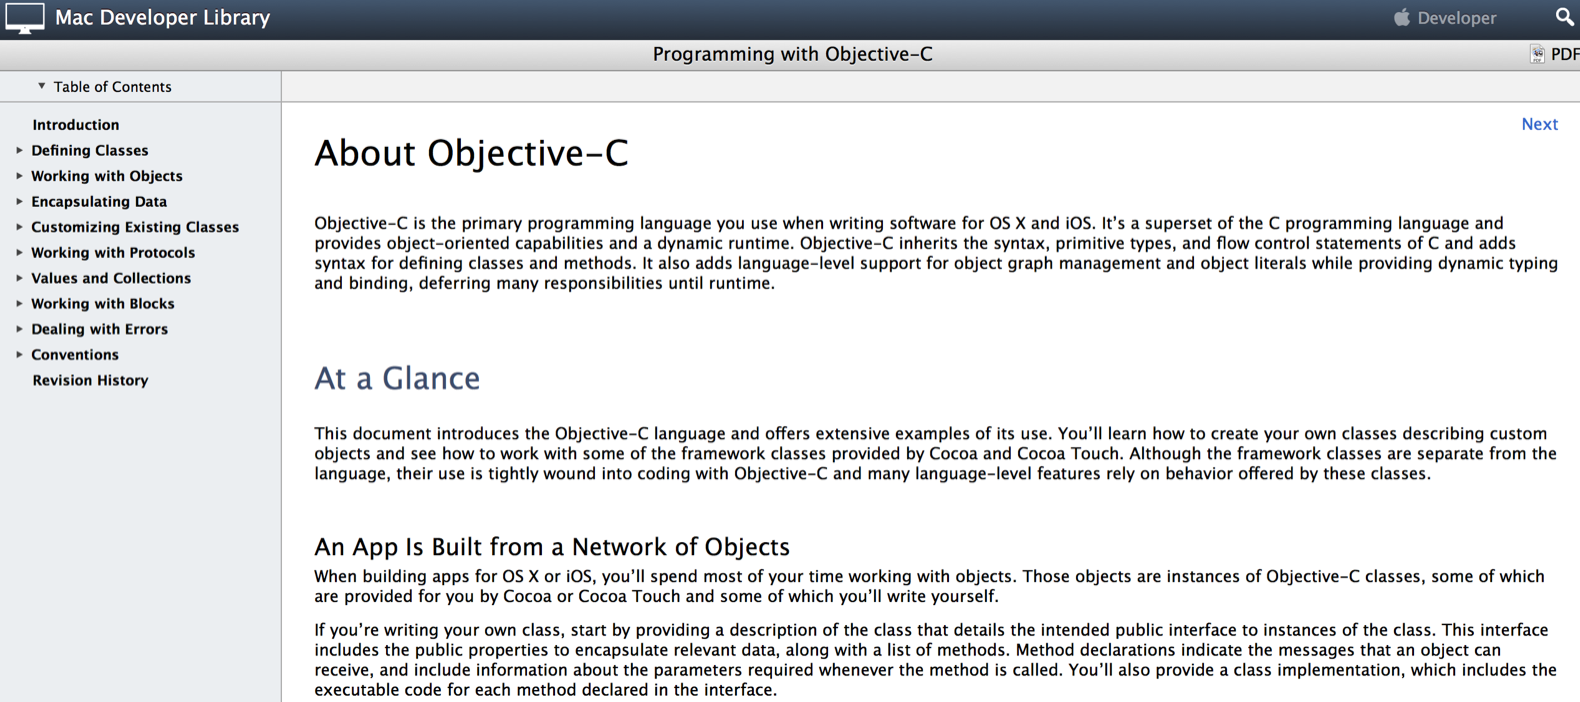Go to Working with Objects chapter

[107, 176]
